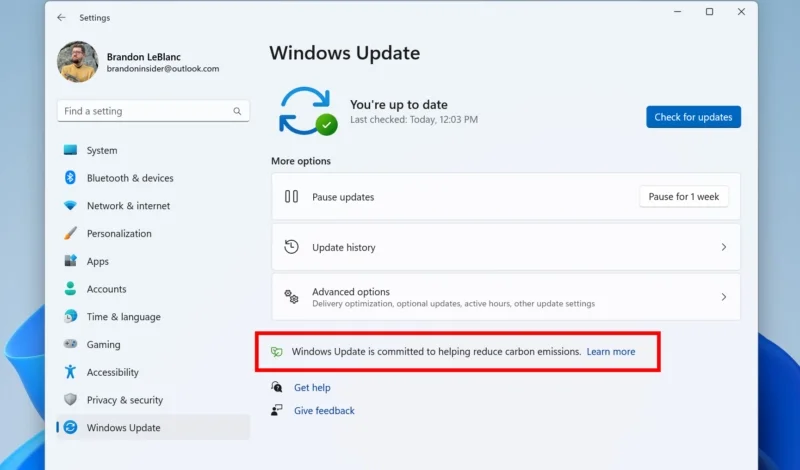
Task: Click the Apps sidebar icon
Action: [70, 261]
